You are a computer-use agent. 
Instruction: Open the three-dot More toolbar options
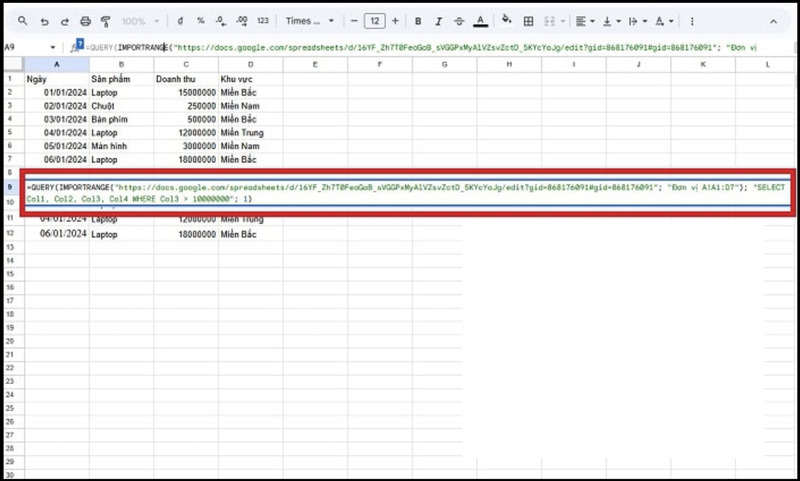point(692,21)
